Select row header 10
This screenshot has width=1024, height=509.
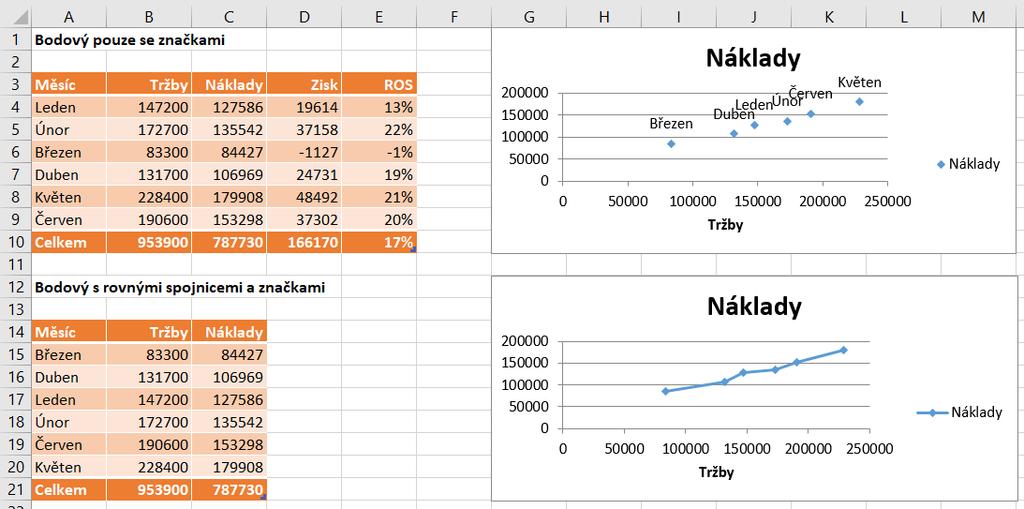point(16,242)
